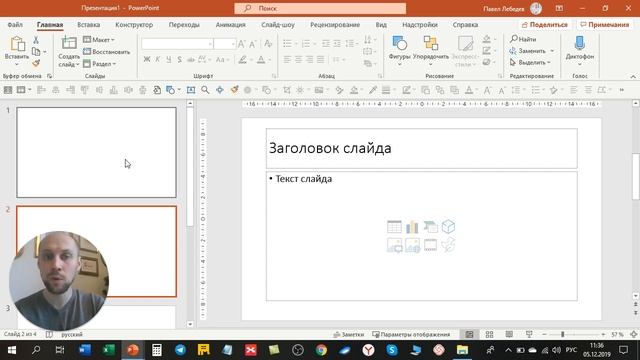Click the bullets list icon
The image size is (640, 360).
pos(287,43)
